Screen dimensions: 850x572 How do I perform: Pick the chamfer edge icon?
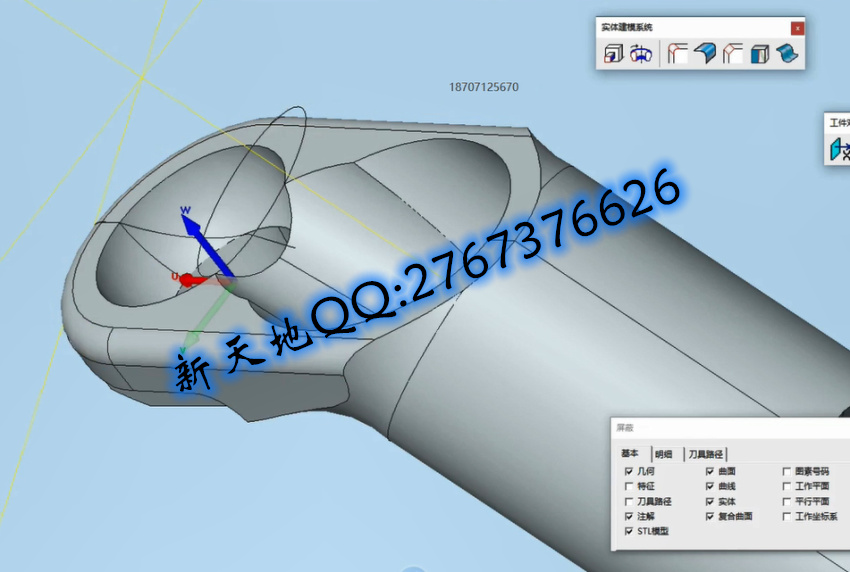733,54
